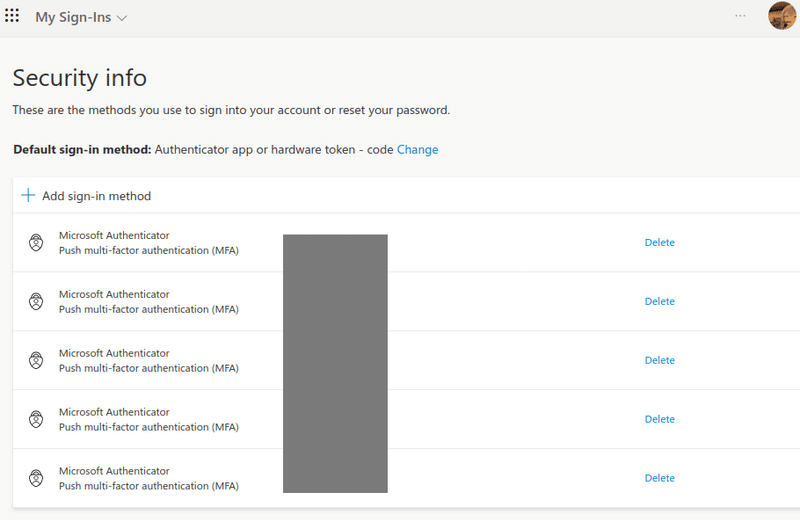Delete the second Microsoft Authenticator entry
The image size is (800, 520).
coord(659,301)
